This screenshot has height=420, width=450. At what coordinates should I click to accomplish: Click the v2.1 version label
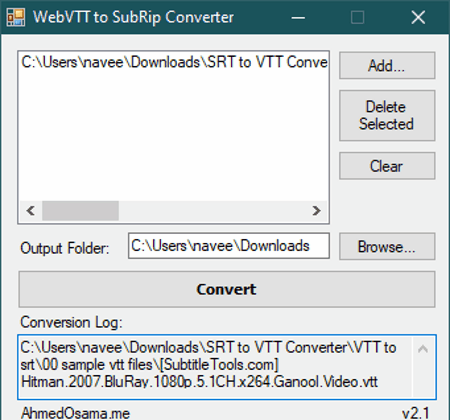(x=416, y=413)
